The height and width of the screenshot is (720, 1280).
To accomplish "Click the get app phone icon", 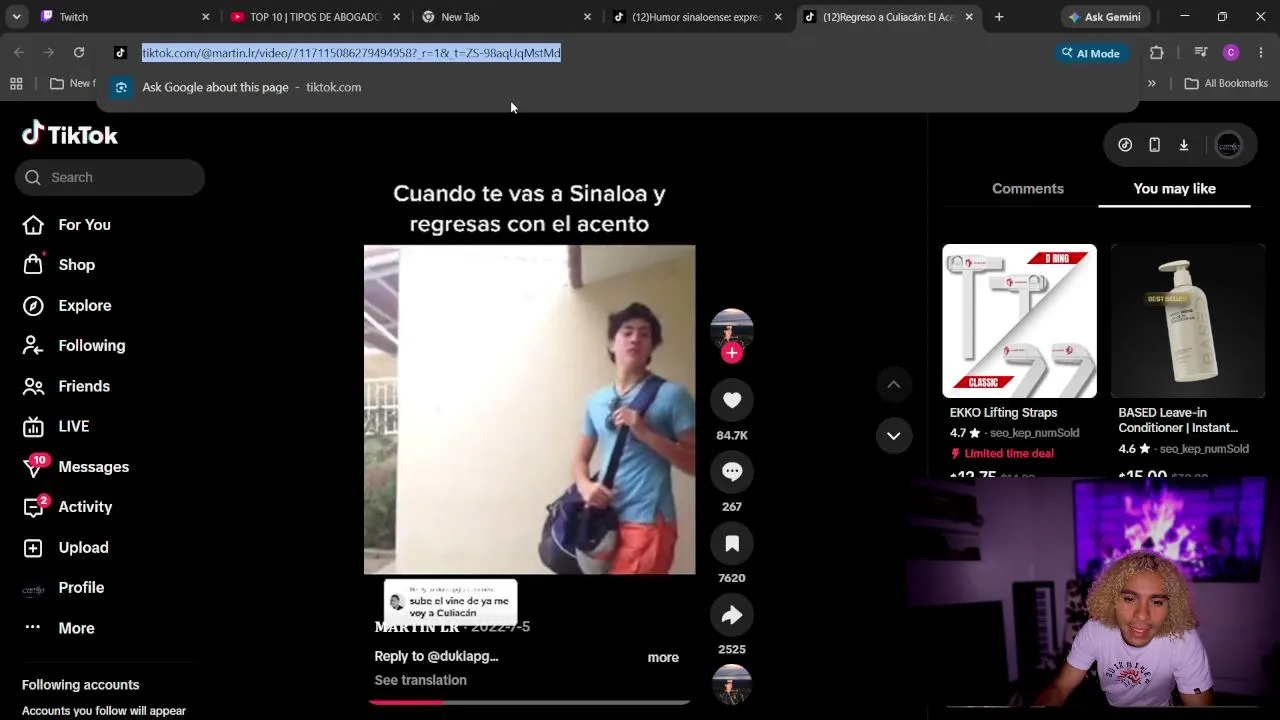I will point(1154,145).
